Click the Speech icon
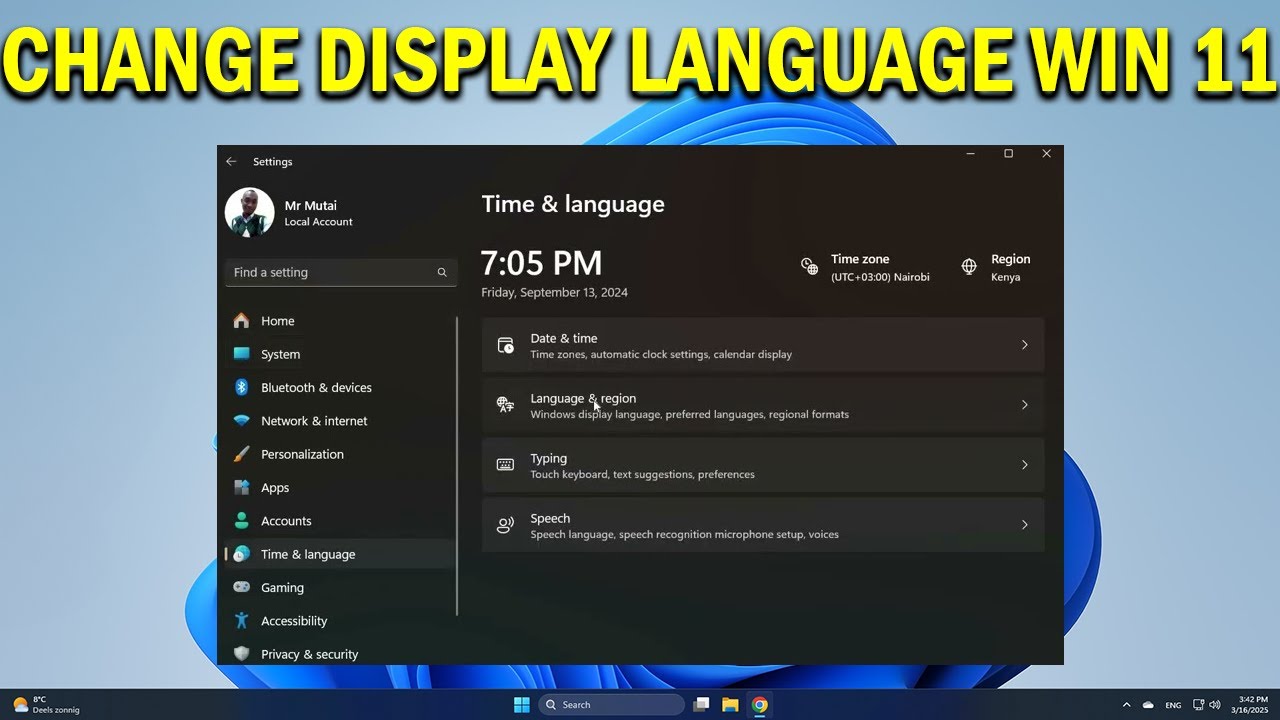This screenshot has height=720, width=1280. pyautogui.click(x=506, y=525)
